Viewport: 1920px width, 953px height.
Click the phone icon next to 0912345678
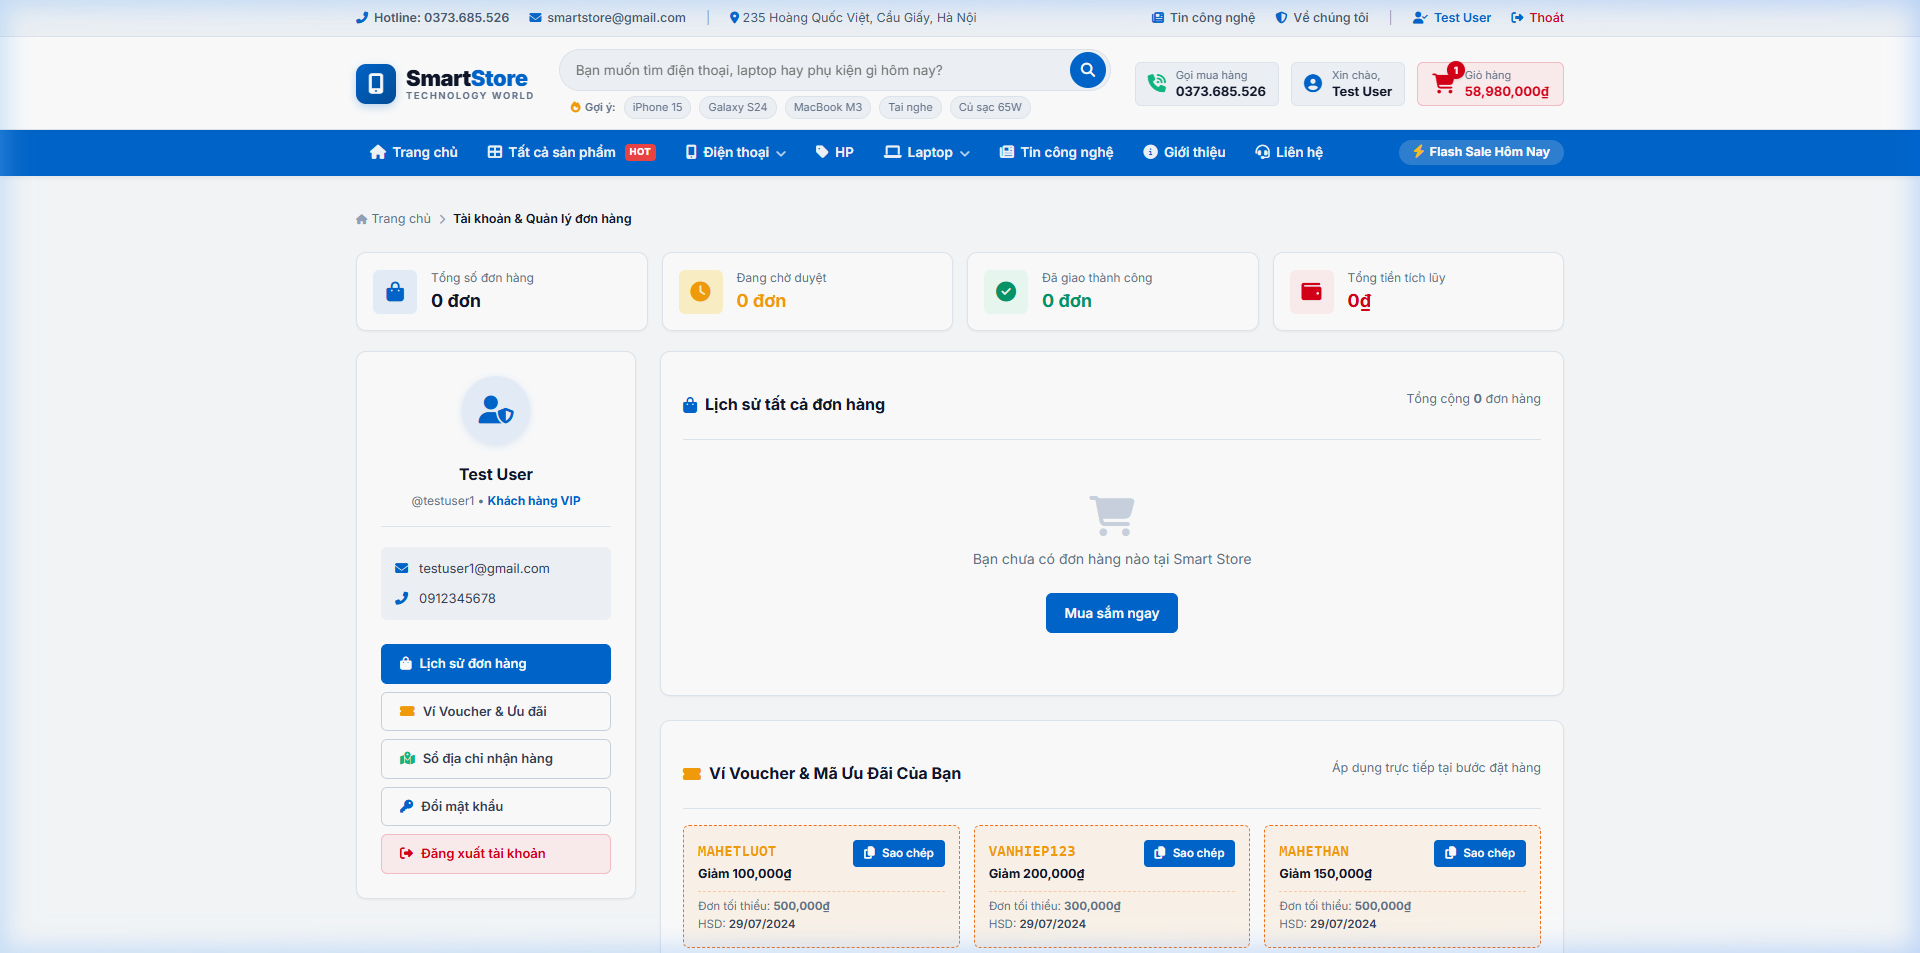point(402,598)
